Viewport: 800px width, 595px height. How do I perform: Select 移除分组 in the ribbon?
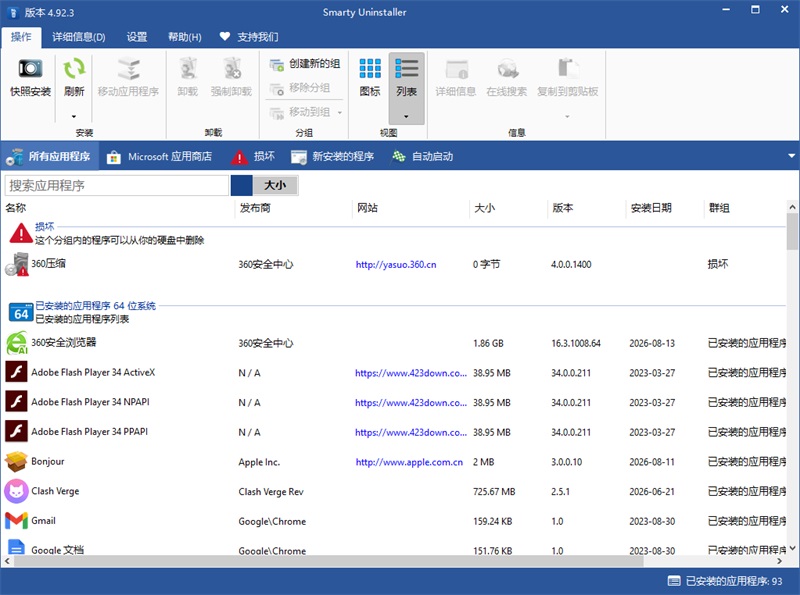(299, 88)
